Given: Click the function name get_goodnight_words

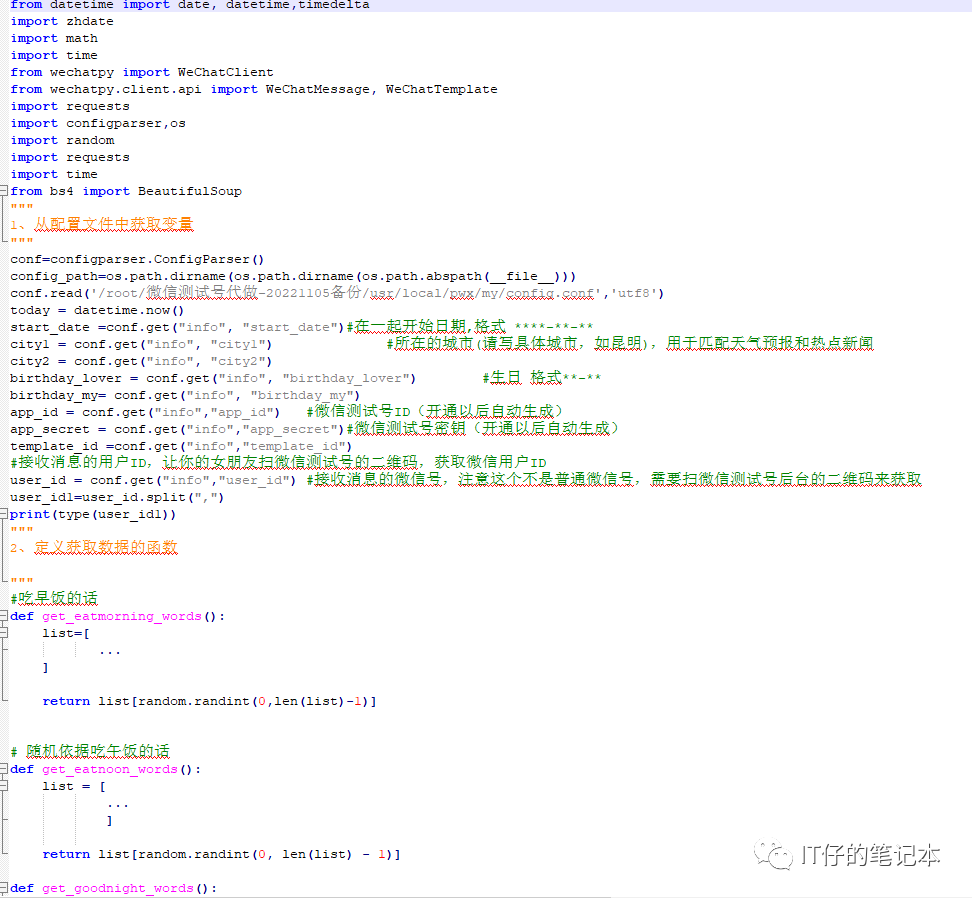Looking at the screenshot, I should coord(118,889).
